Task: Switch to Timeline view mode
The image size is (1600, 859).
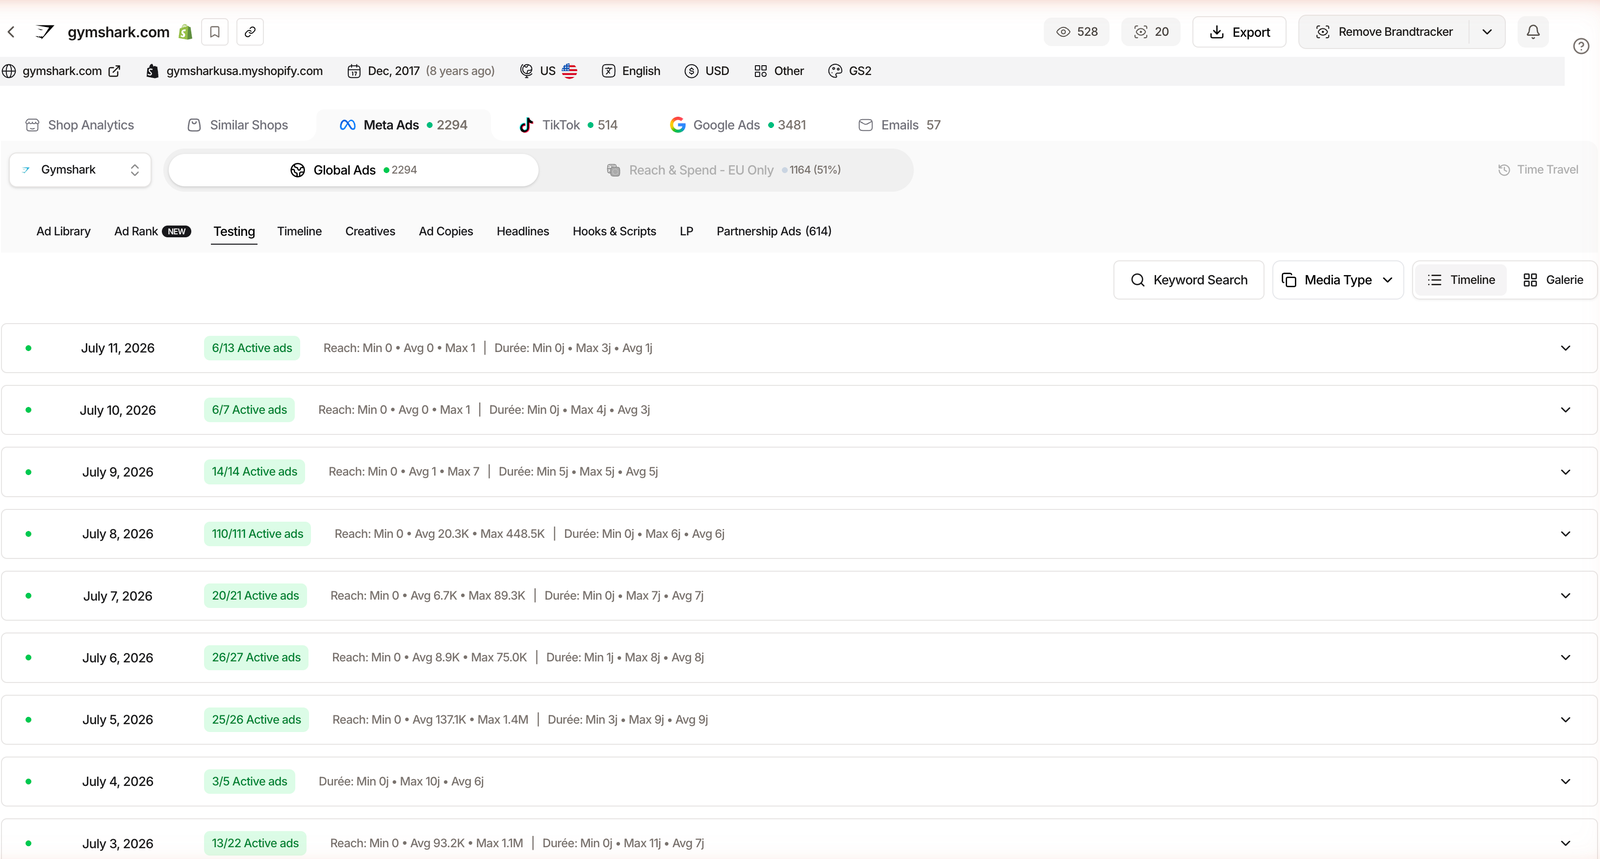Action: tap(1461, 280)
